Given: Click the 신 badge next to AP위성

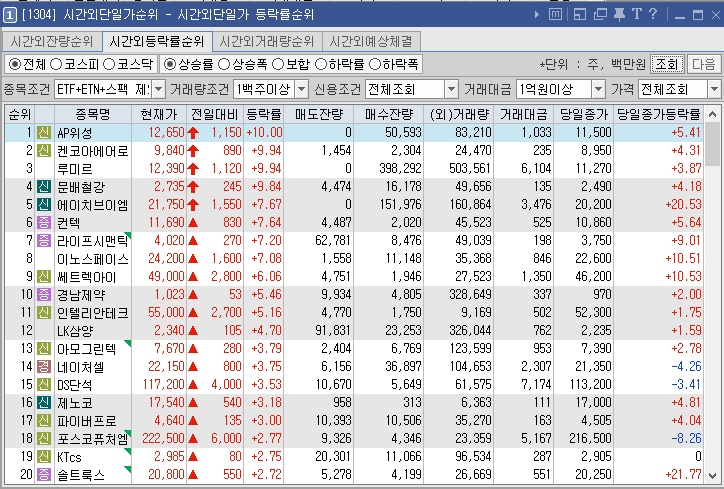Looking at the screenshot, I should (x=44, y=133).
